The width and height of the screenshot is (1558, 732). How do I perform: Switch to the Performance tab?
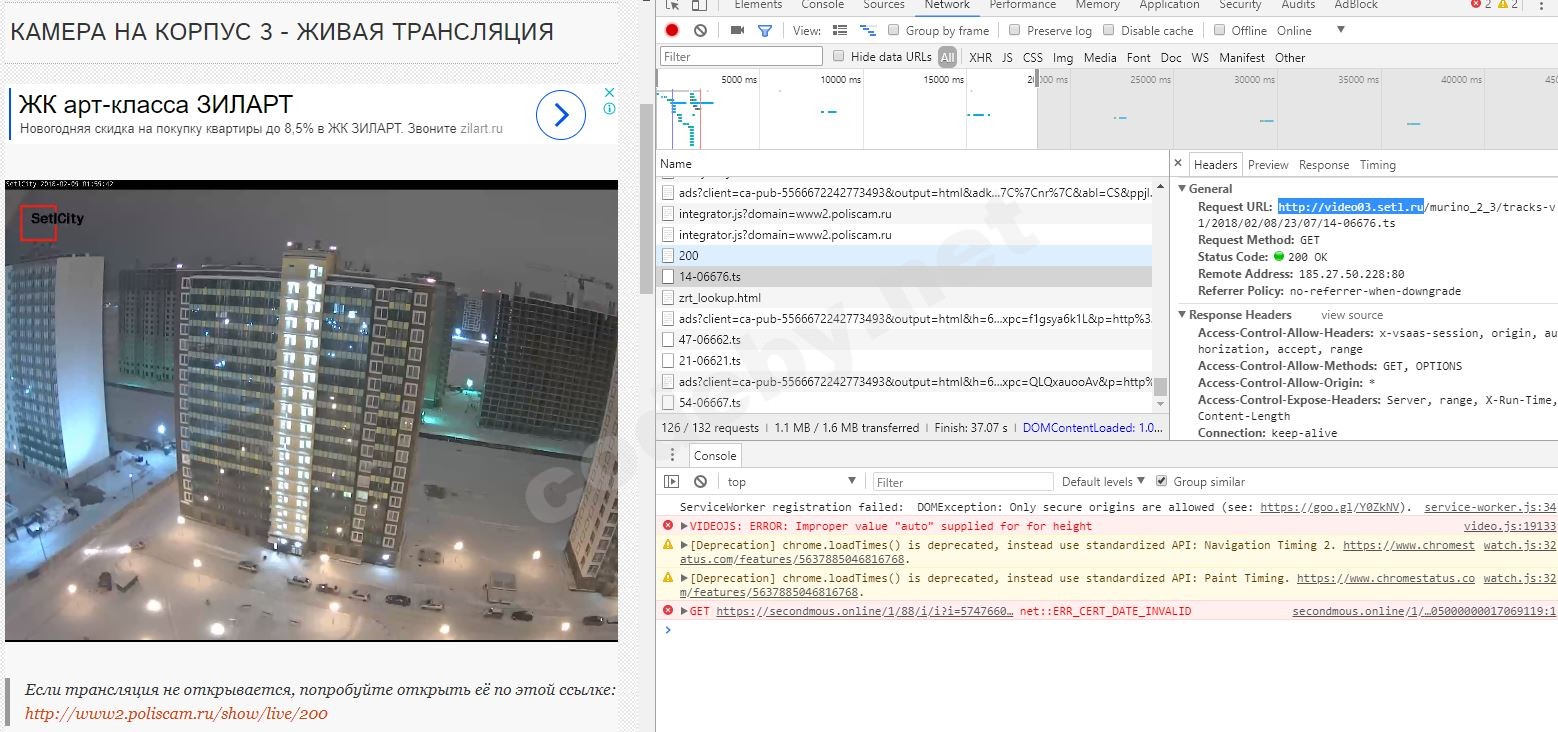[1022, 5]
